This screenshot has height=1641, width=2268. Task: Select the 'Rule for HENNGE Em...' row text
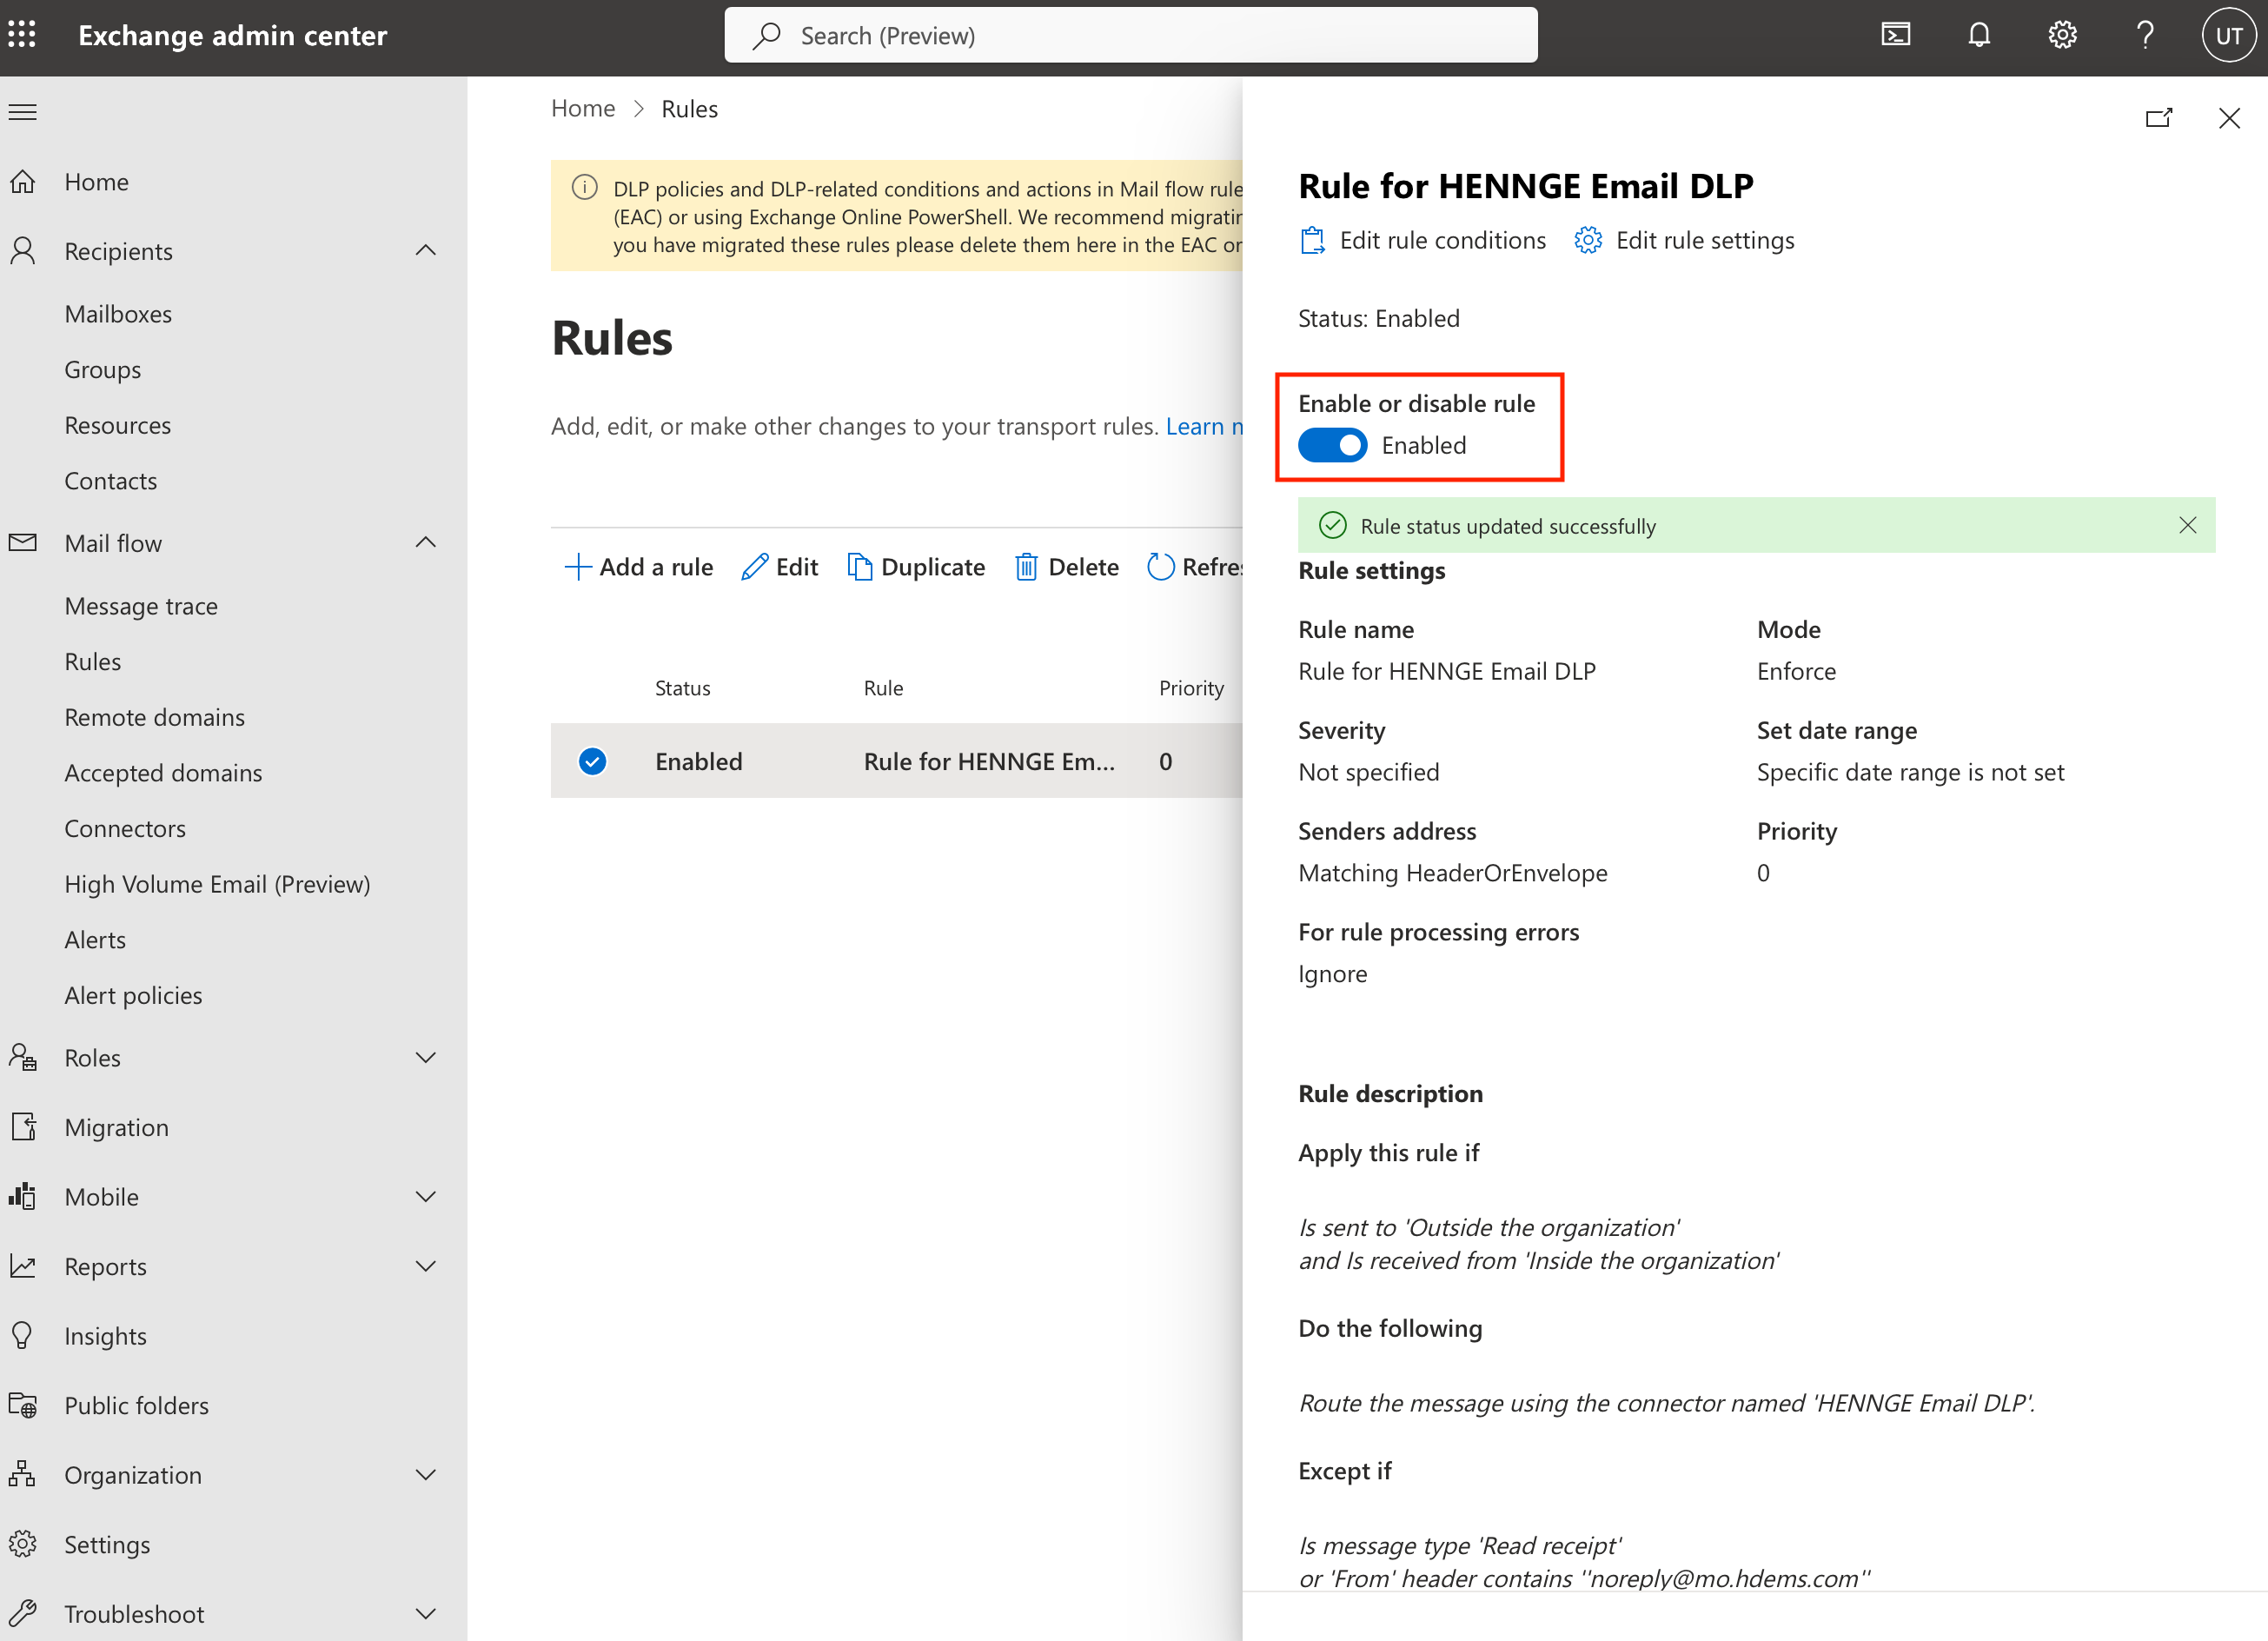(989, 761)
